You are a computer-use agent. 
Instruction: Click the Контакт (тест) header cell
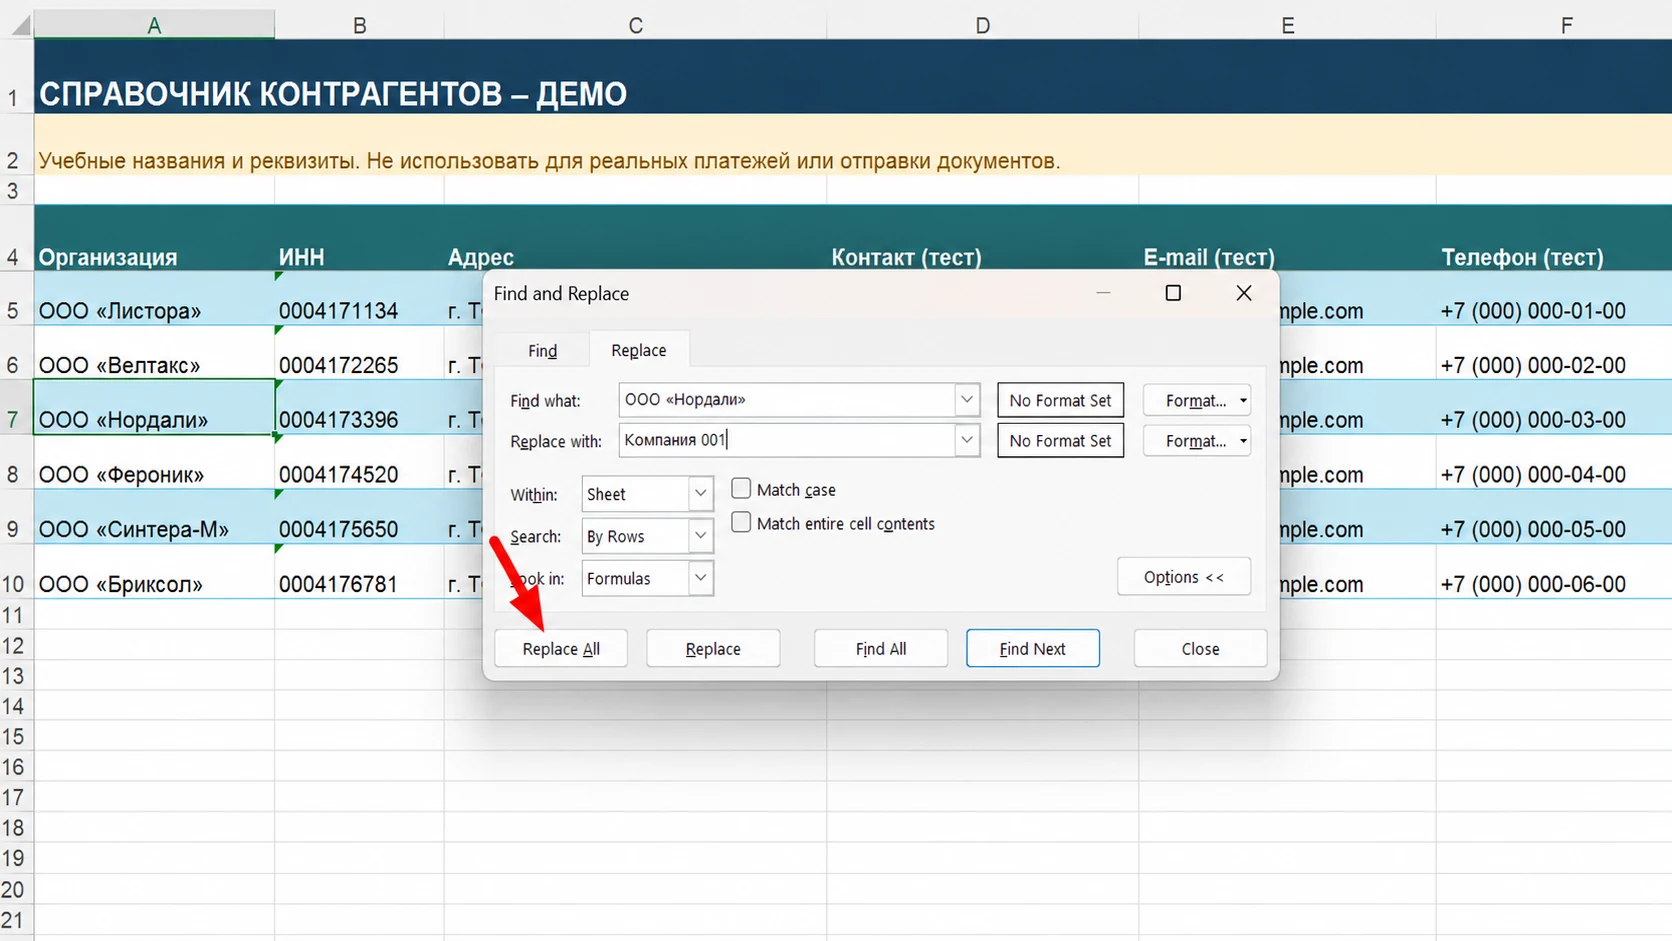coord(982,238)
